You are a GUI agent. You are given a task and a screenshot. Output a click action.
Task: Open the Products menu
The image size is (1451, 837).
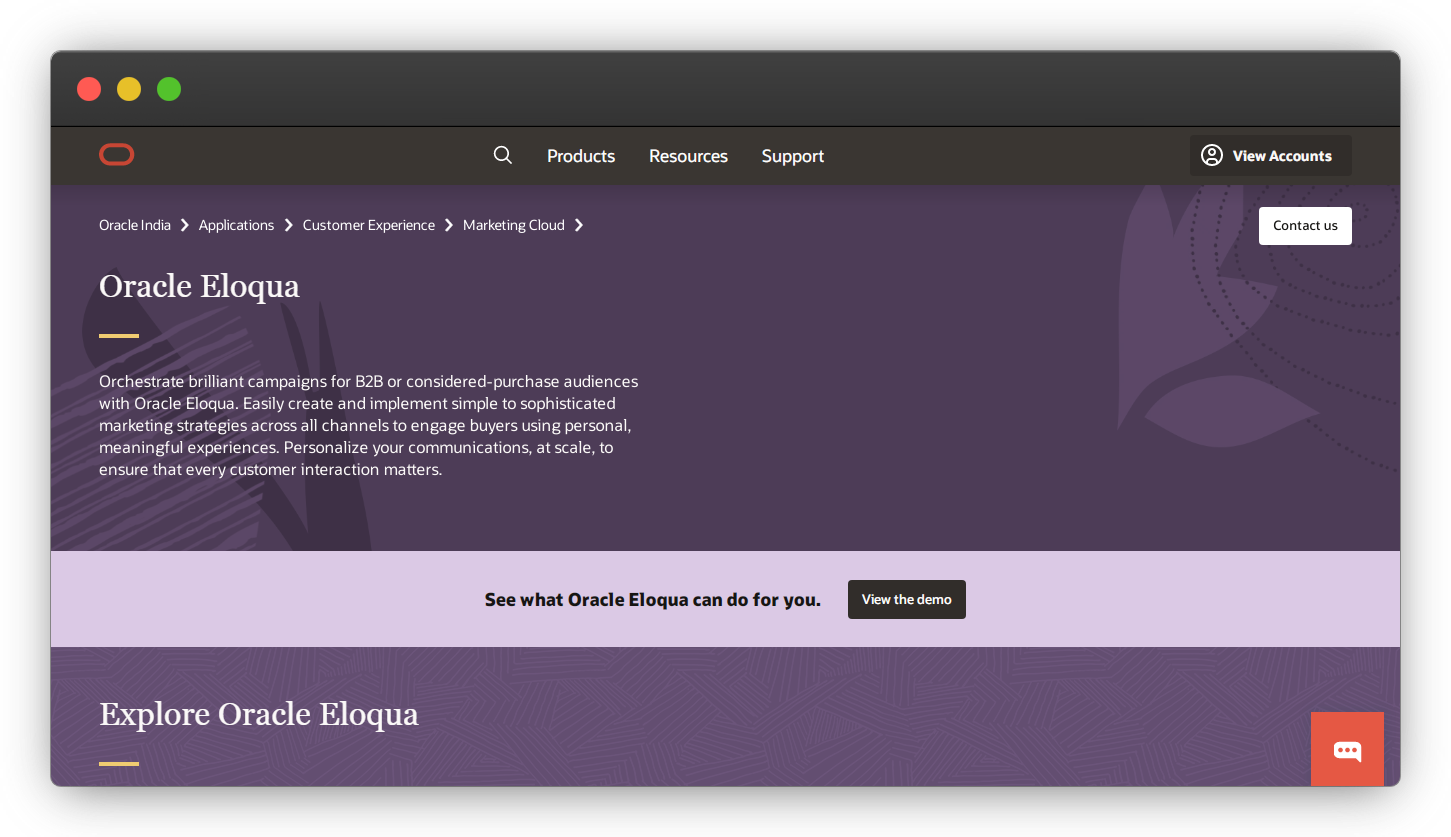tap(581, 156)
